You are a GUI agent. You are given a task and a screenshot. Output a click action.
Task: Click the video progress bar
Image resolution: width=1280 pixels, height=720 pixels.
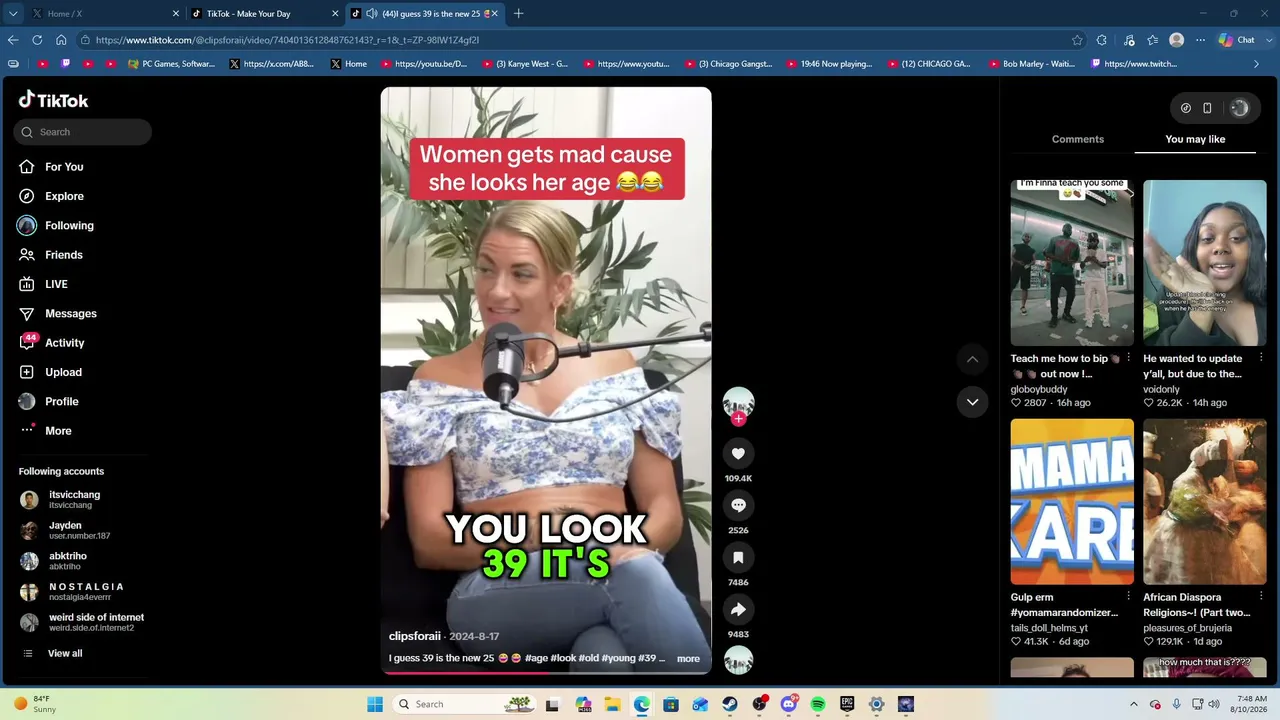[546, 672]
